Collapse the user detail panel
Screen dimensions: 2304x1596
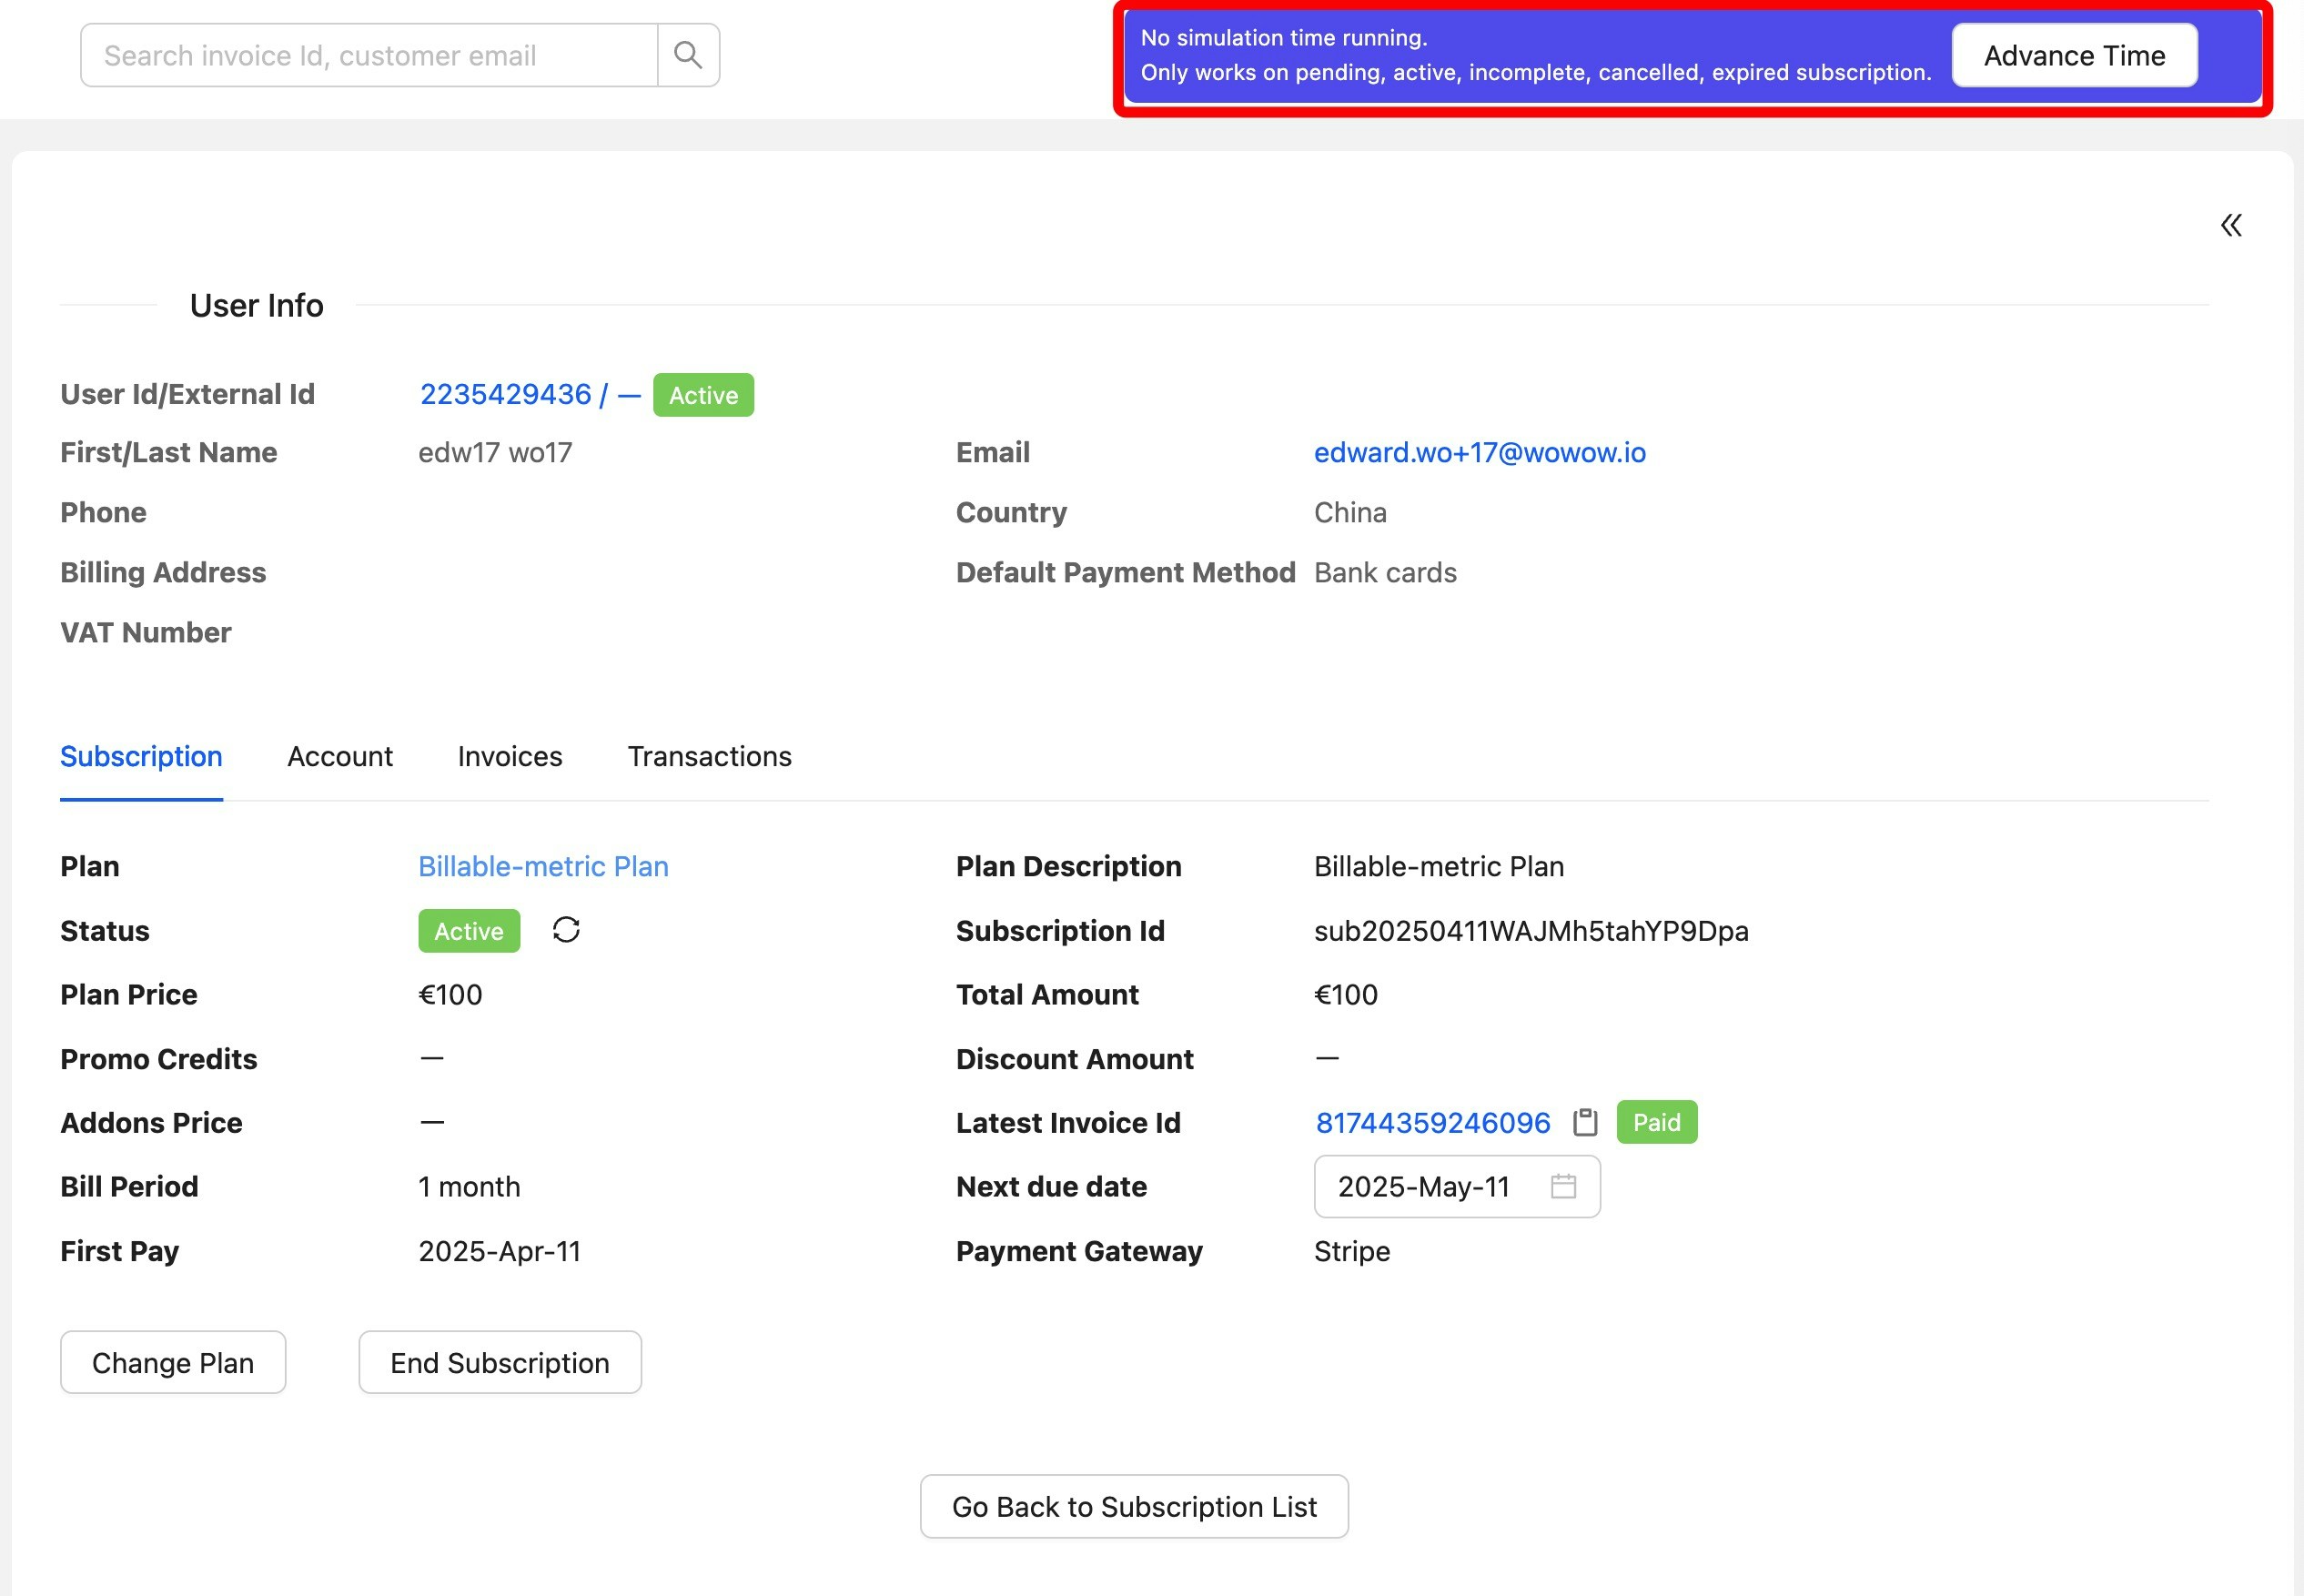(x=2231, y=225)
